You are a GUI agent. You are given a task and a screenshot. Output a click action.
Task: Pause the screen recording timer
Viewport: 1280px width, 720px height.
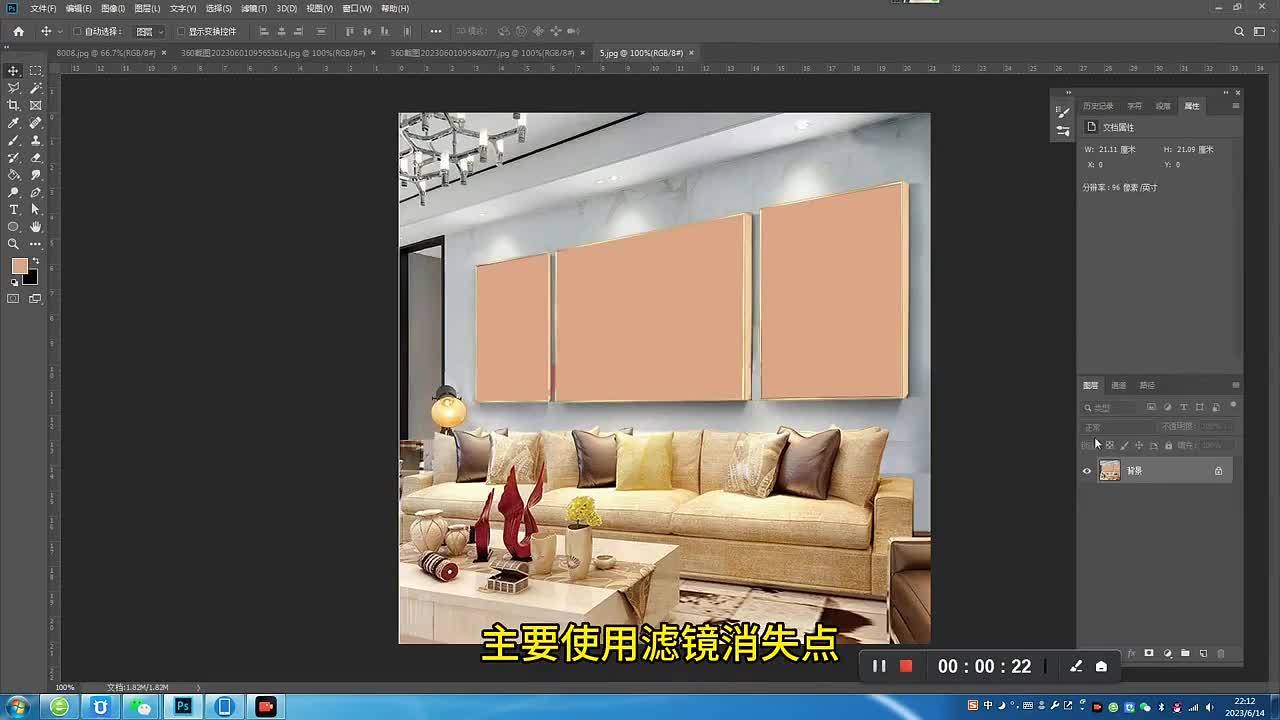(x=878, y=666)
